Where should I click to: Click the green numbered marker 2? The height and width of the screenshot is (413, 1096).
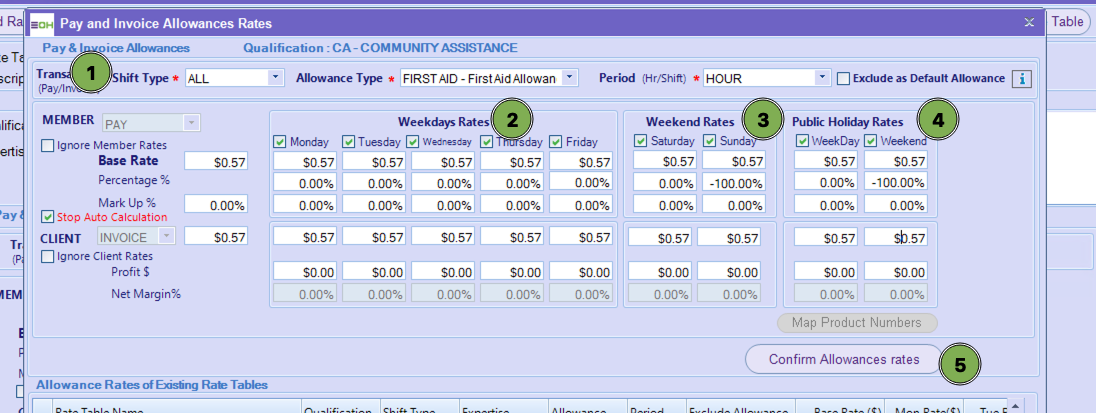click(512, 121)
